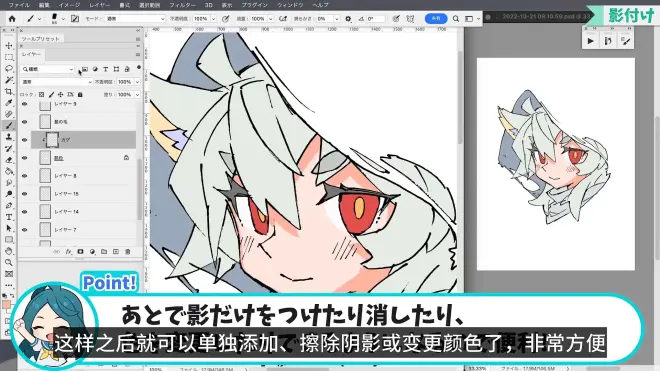The image size is (660, 371).
Task: Open flow percentage dropdown arrow
Action: (x=271, y=19)
